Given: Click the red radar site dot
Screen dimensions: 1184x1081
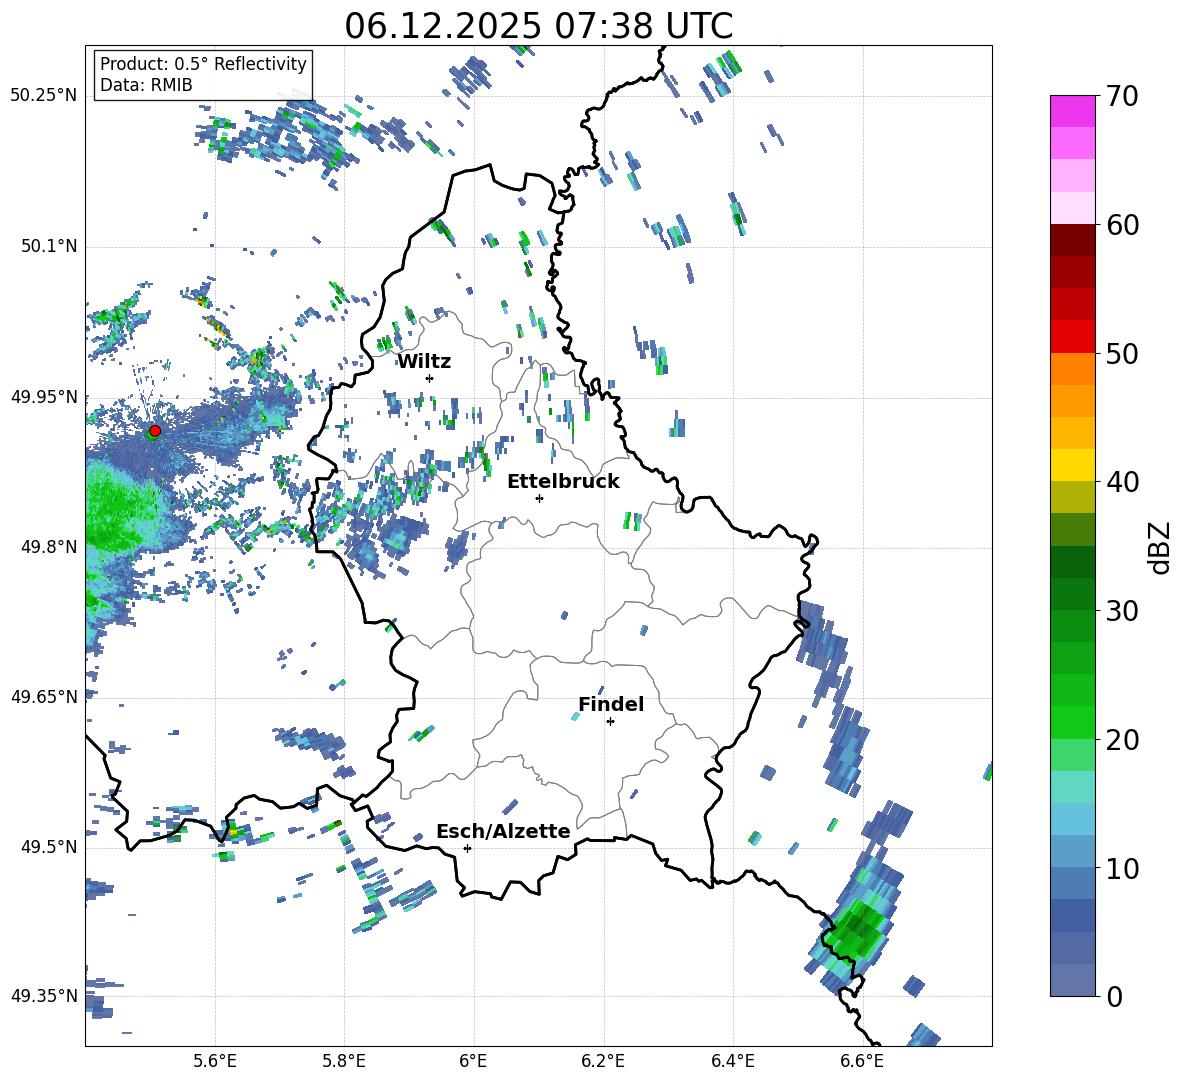Looking at the screenshot, I should pyautogui.click(x=155, y=430).
